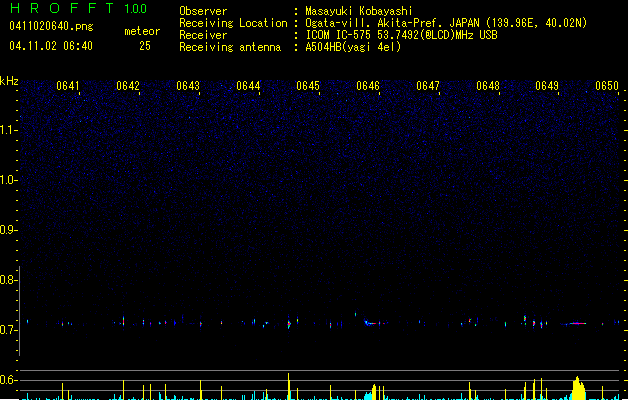This screenshot has width=629, height=400.
Task: Click the 0644 time marker
Action: pos(248,86)
